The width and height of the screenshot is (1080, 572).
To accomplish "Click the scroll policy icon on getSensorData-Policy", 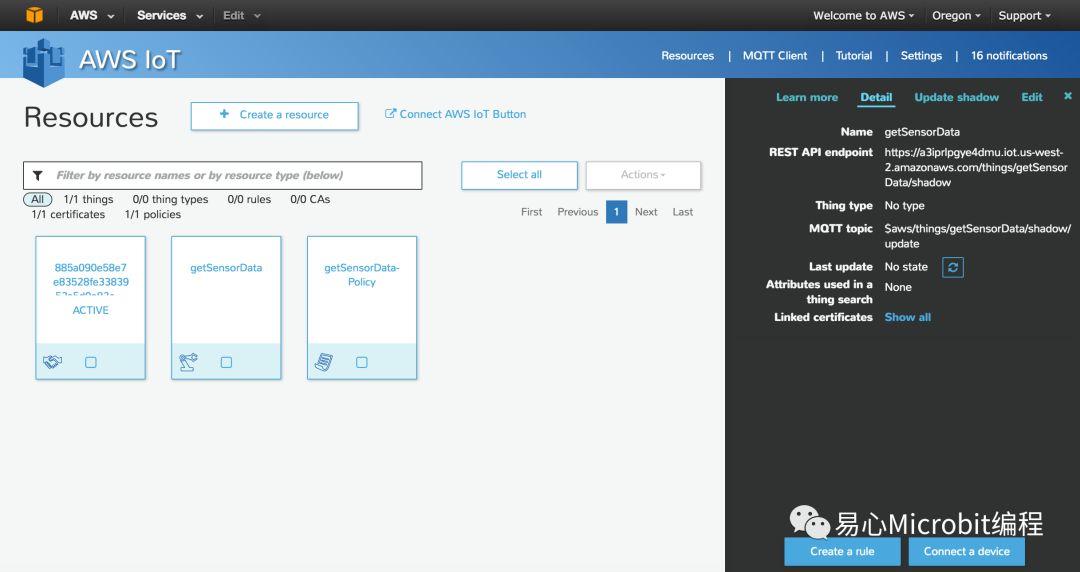I will 324,362.
